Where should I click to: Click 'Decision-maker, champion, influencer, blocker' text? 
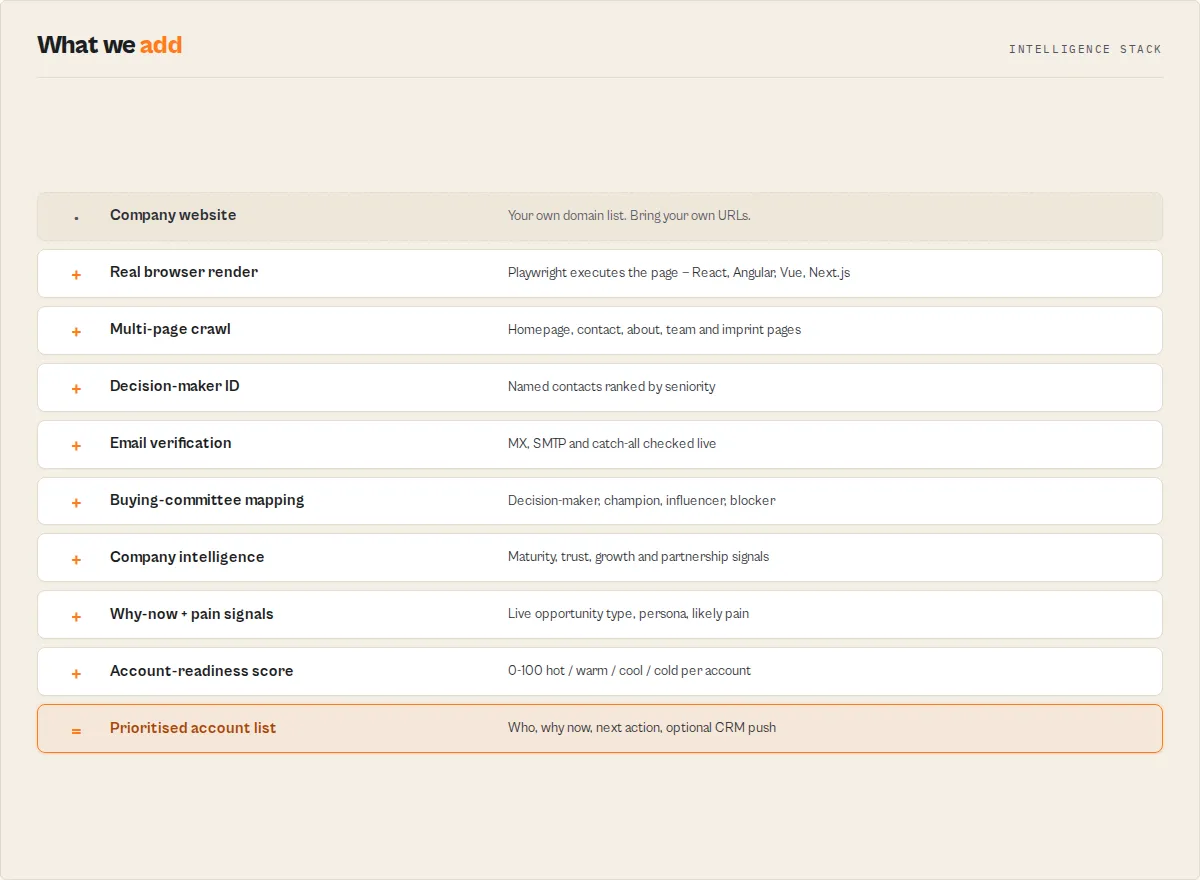641,500
